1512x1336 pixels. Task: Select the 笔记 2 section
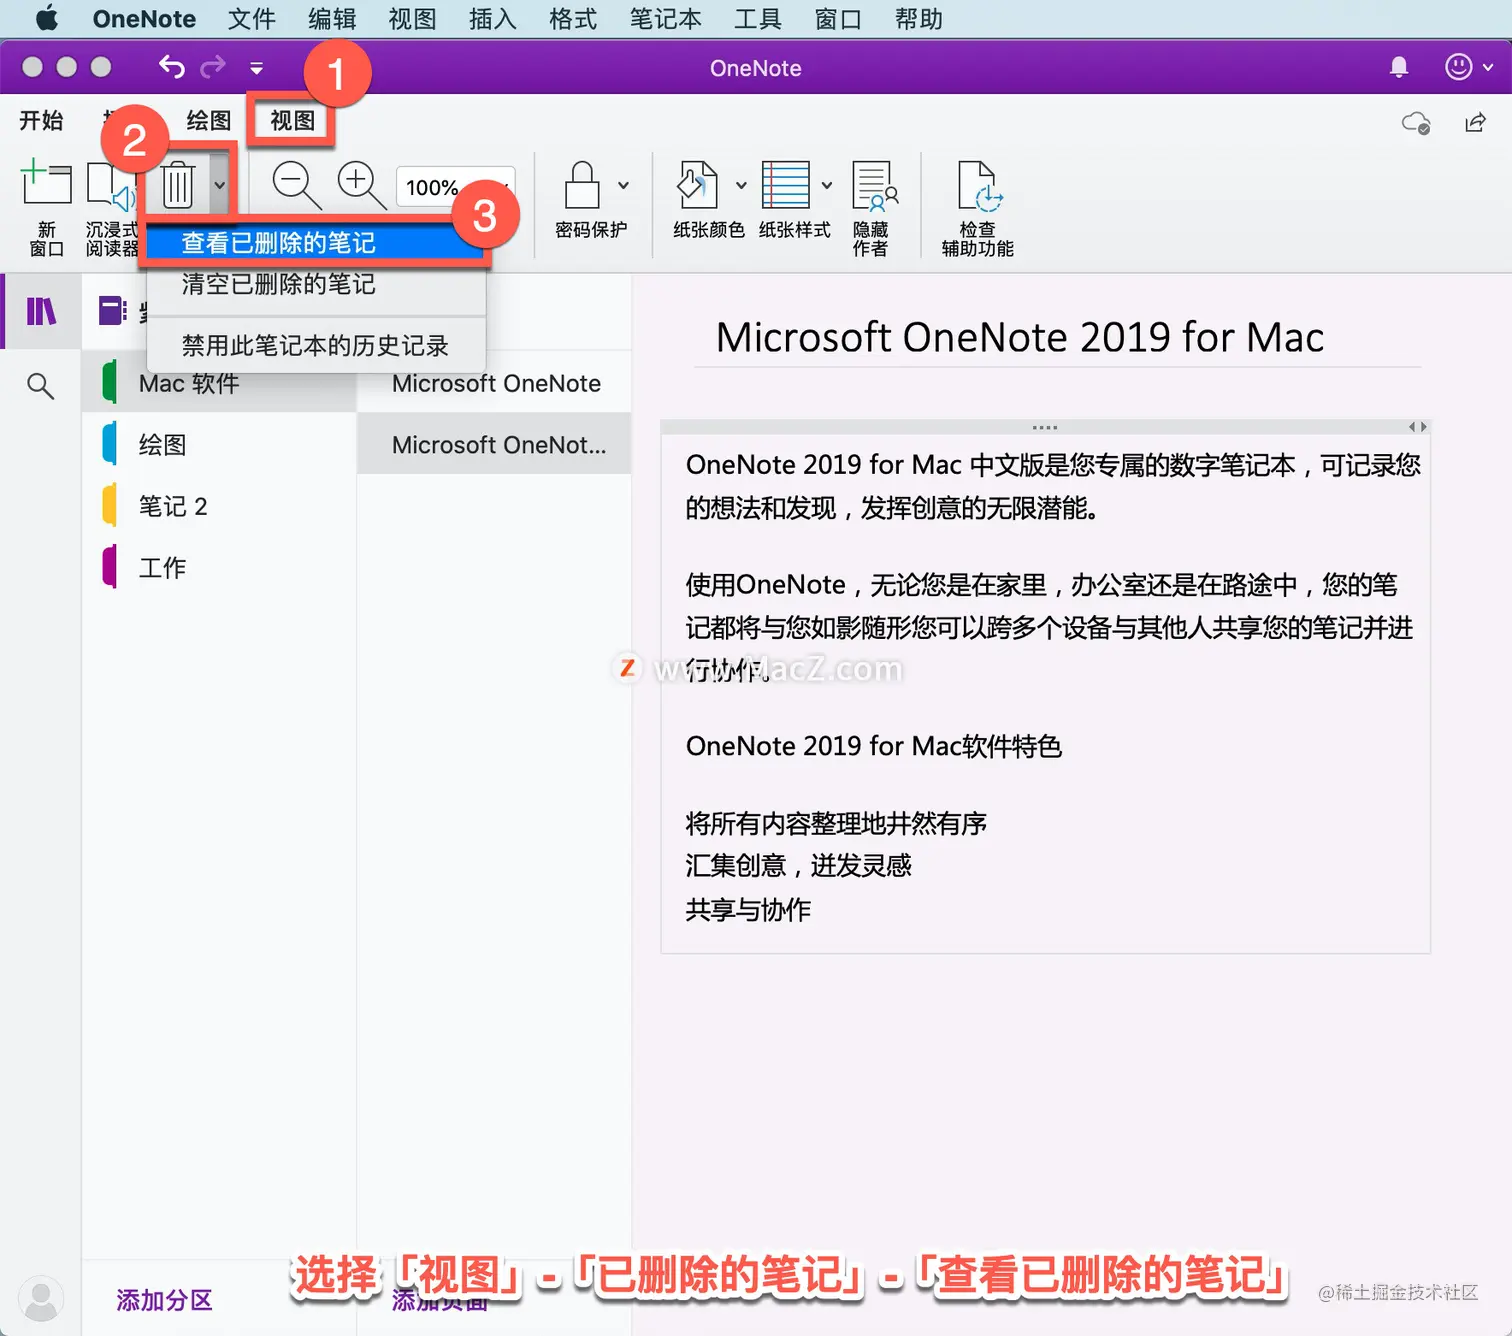tap(220, 506)
